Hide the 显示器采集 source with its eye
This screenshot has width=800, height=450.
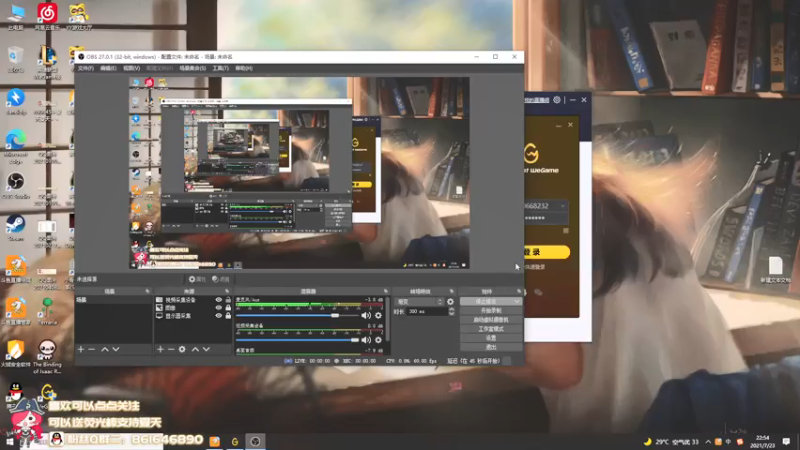(x=218, y=316)
